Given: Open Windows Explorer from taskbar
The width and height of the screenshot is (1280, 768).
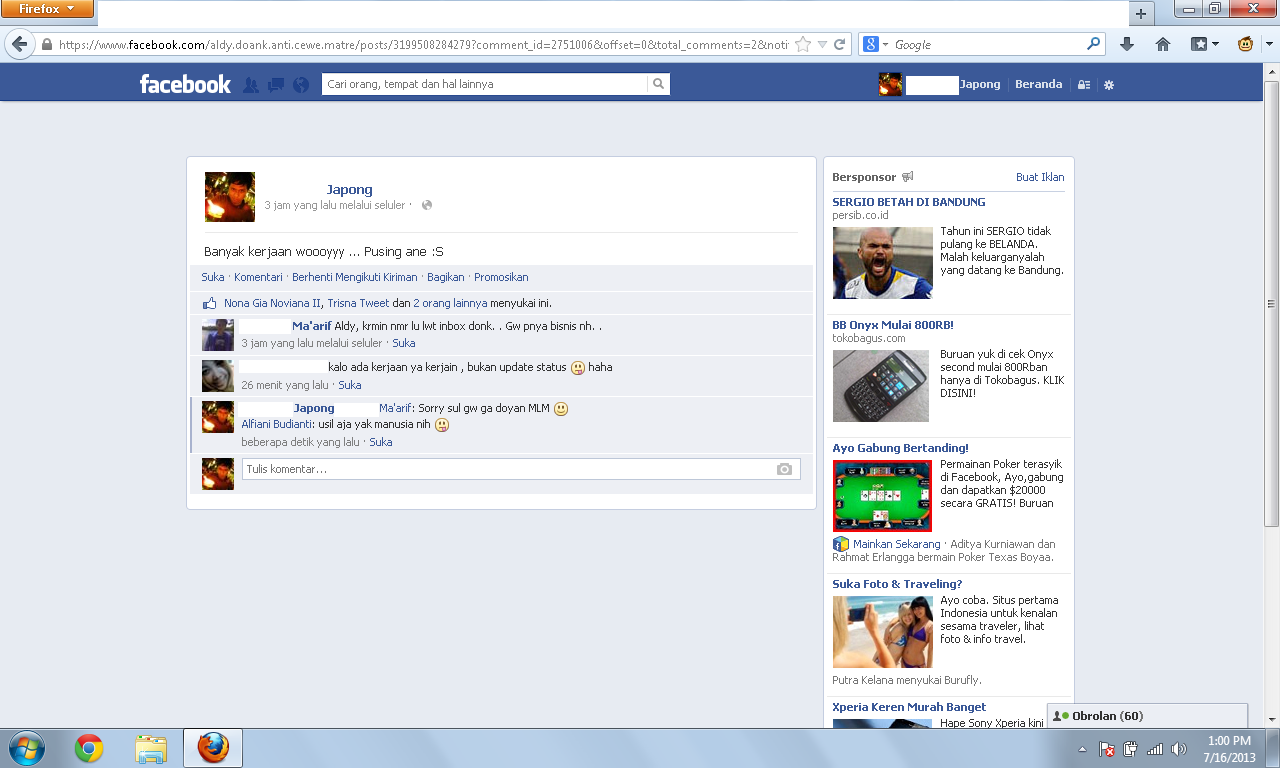Looking at the screenshot, I should [151, 748].
